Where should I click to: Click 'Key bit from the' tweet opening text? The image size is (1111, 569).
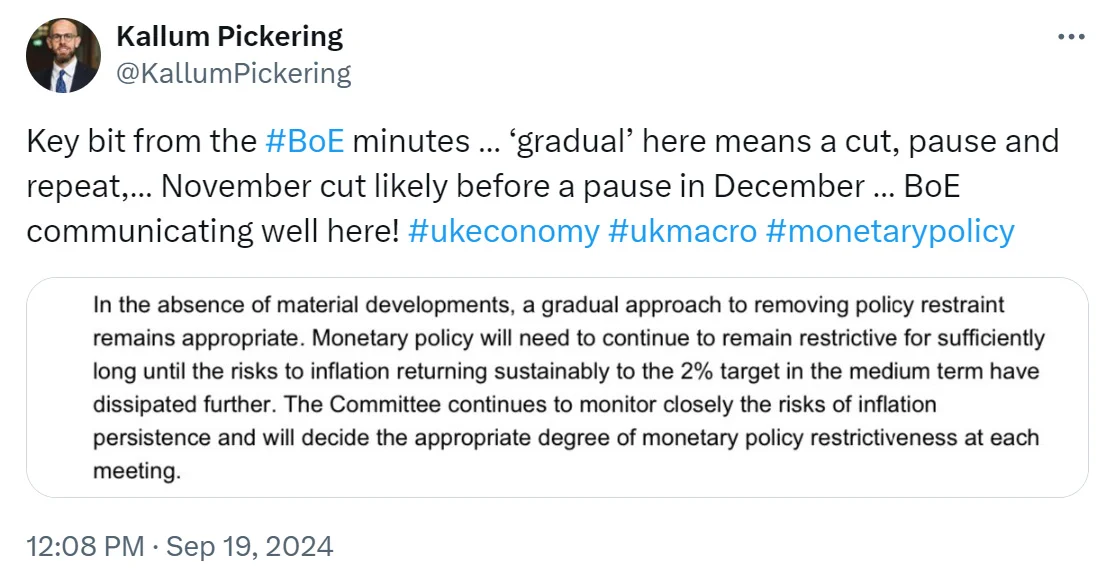coord(141,141)
